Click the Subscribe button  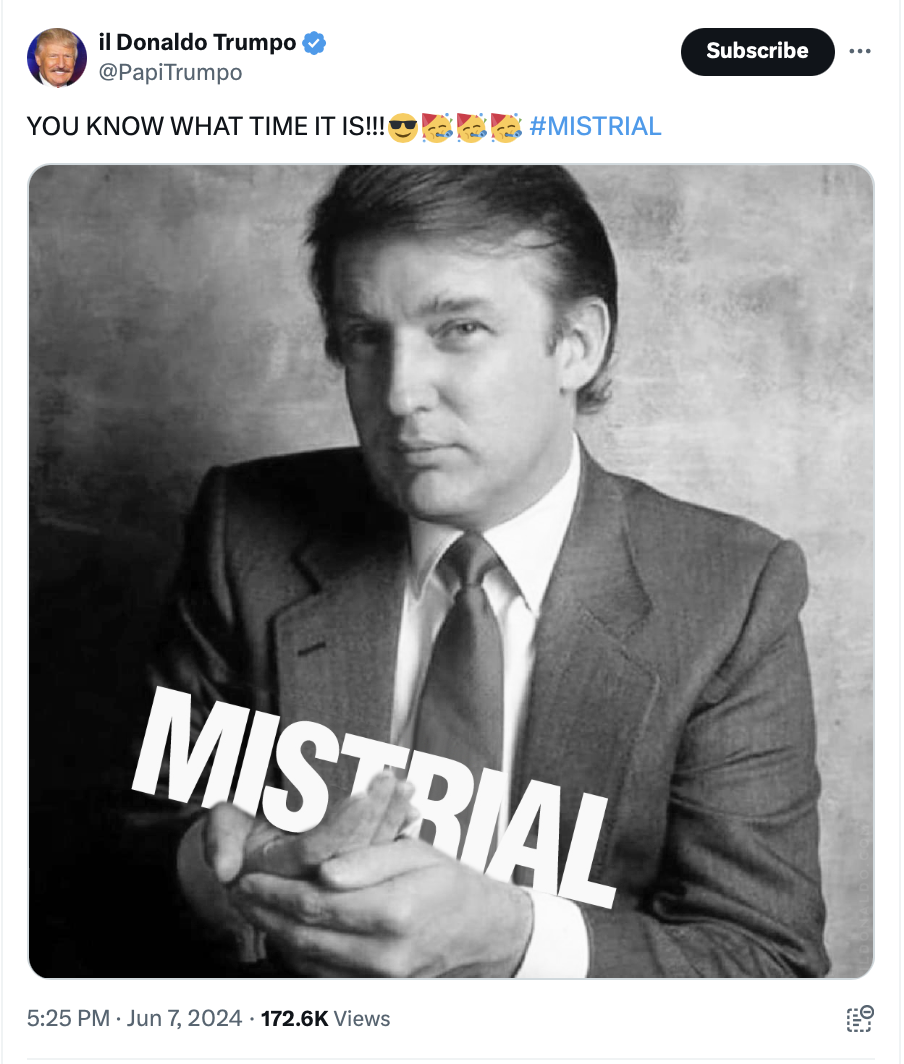(x=757, y=51)
